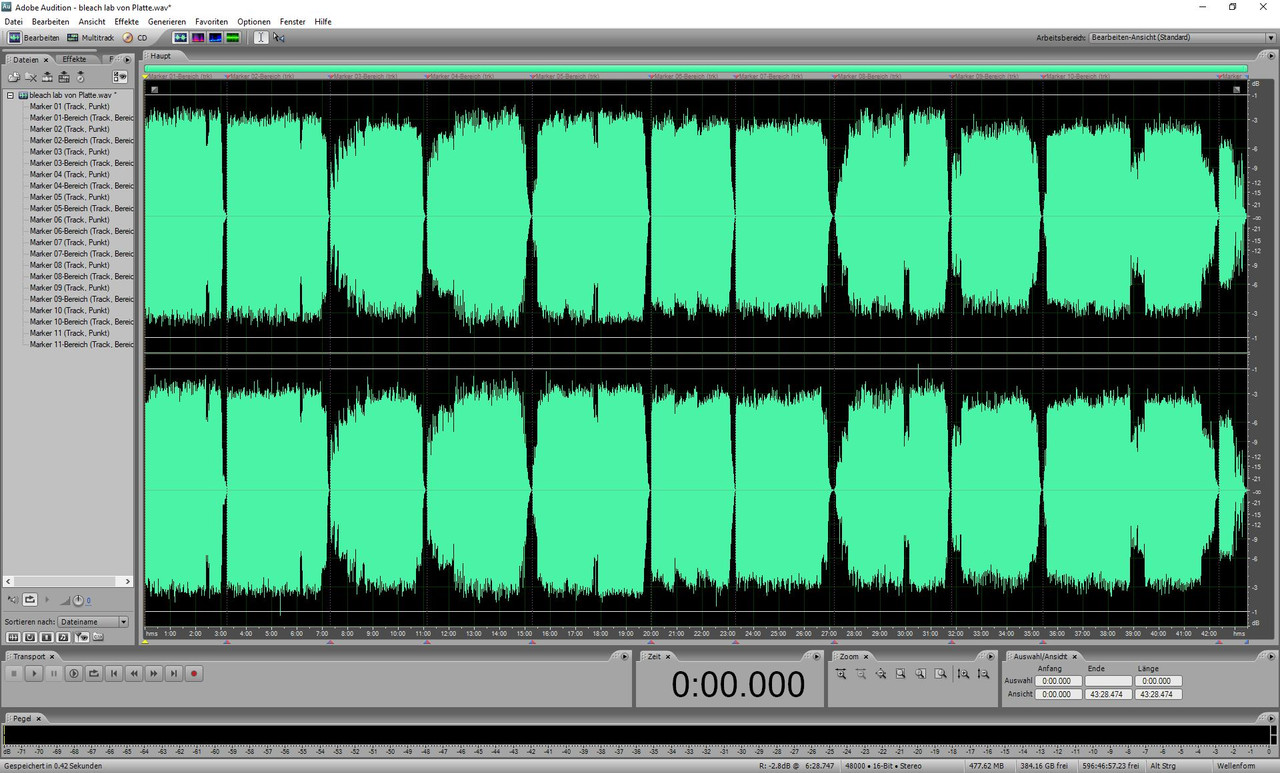Click Auswahl Anfang time field

pos(1058,681)
